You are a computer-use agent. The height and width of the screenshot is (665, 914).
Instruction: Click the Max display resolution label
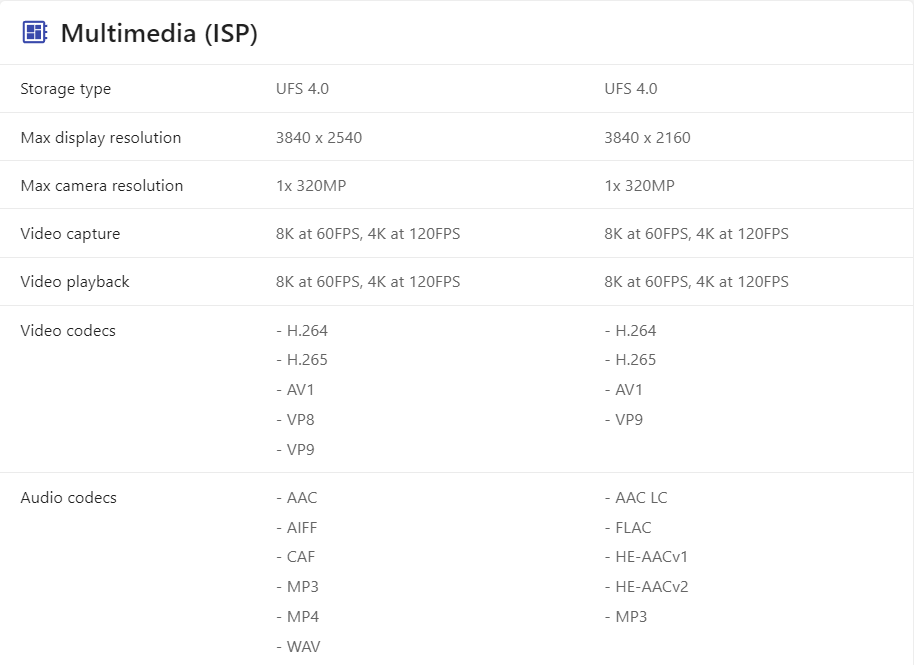[x=101, y=137]
